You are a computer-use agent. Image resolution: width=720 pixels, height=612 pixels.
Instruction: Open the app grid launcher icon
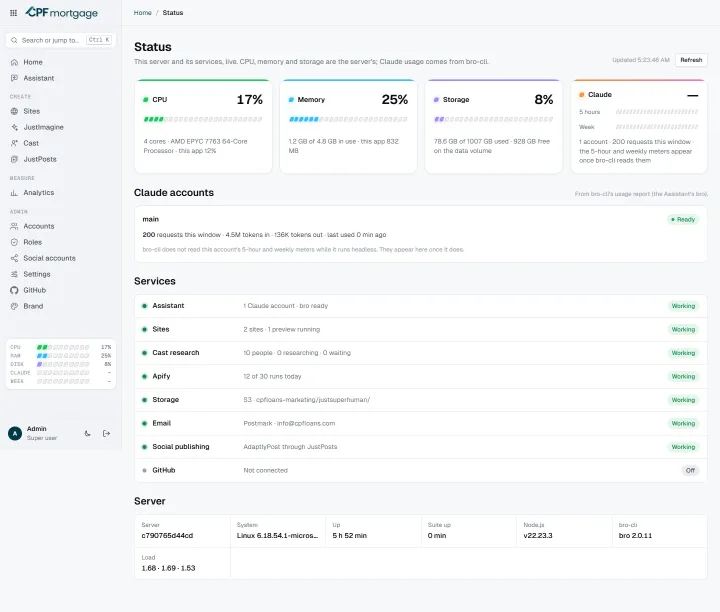pos(13,13)
